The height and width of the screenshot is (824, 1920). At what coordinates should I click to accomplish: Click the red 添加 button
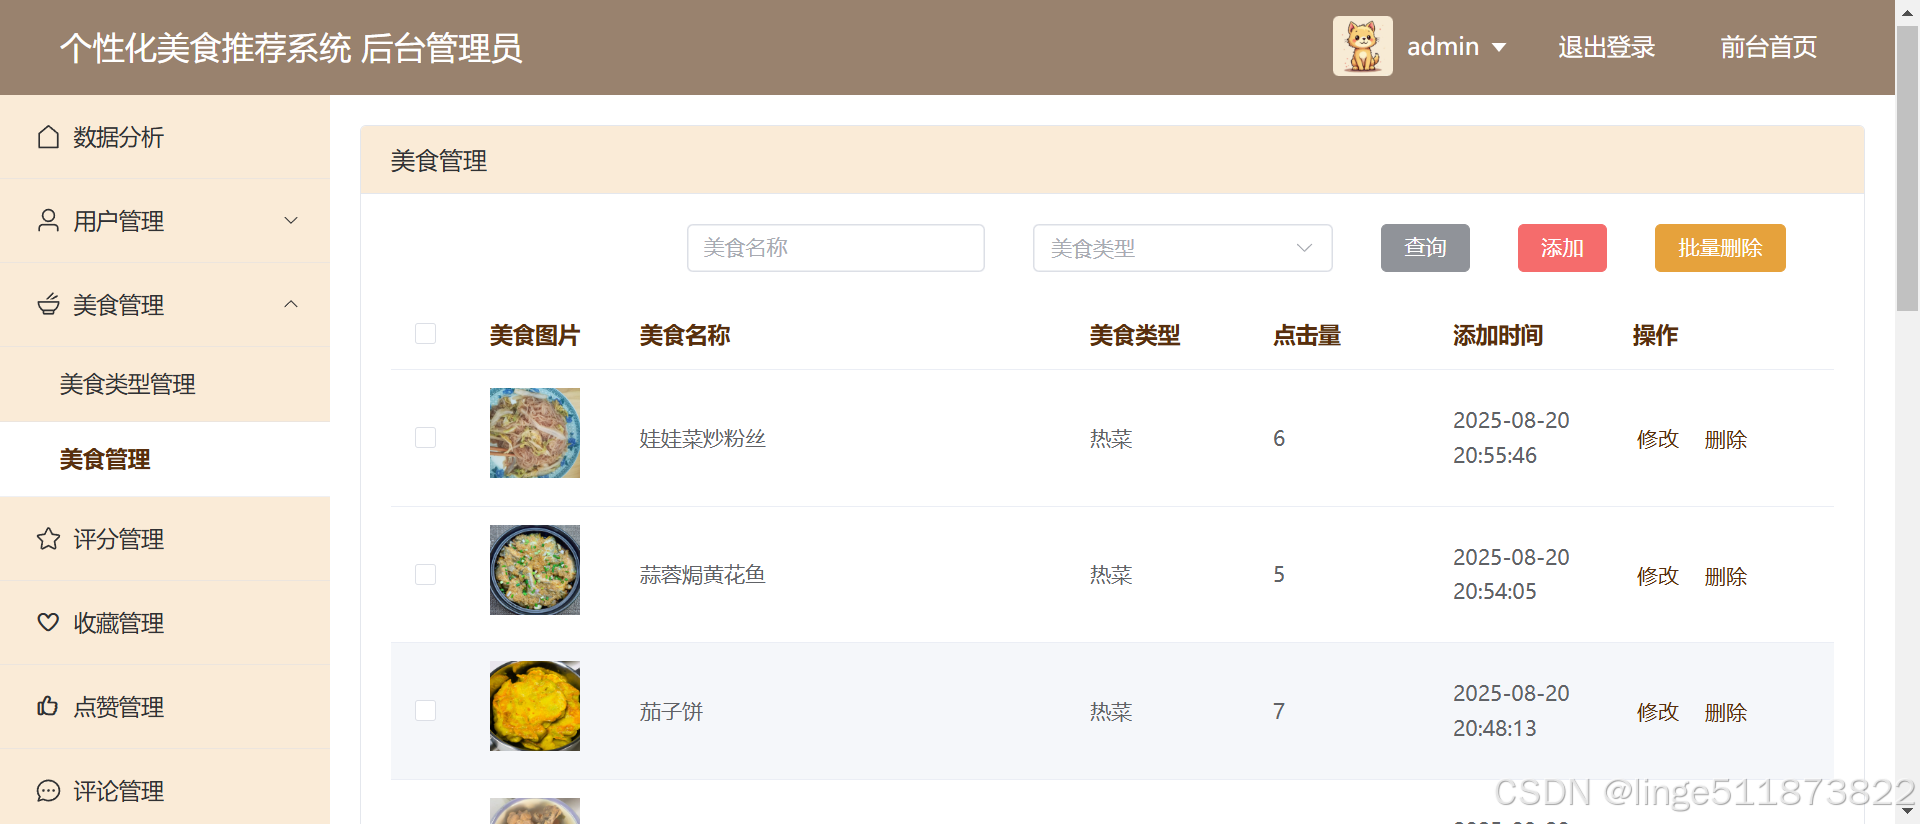[x=1562, y=248]
